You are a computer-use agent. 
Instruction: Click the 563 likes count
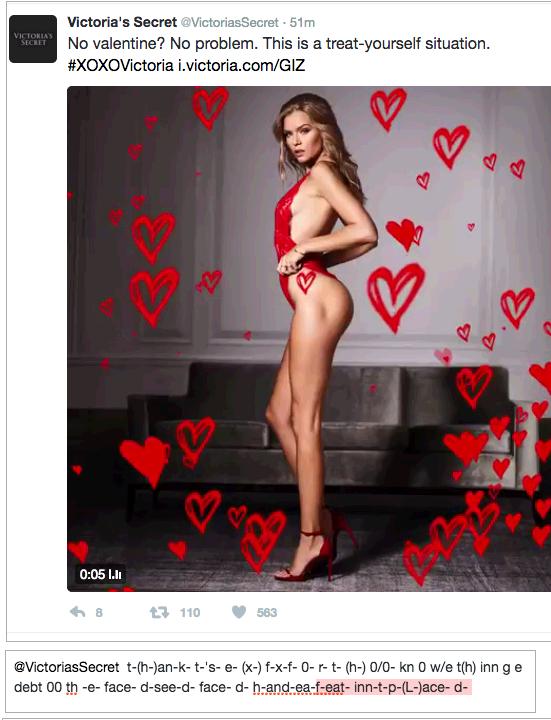[x=267, y=613]
